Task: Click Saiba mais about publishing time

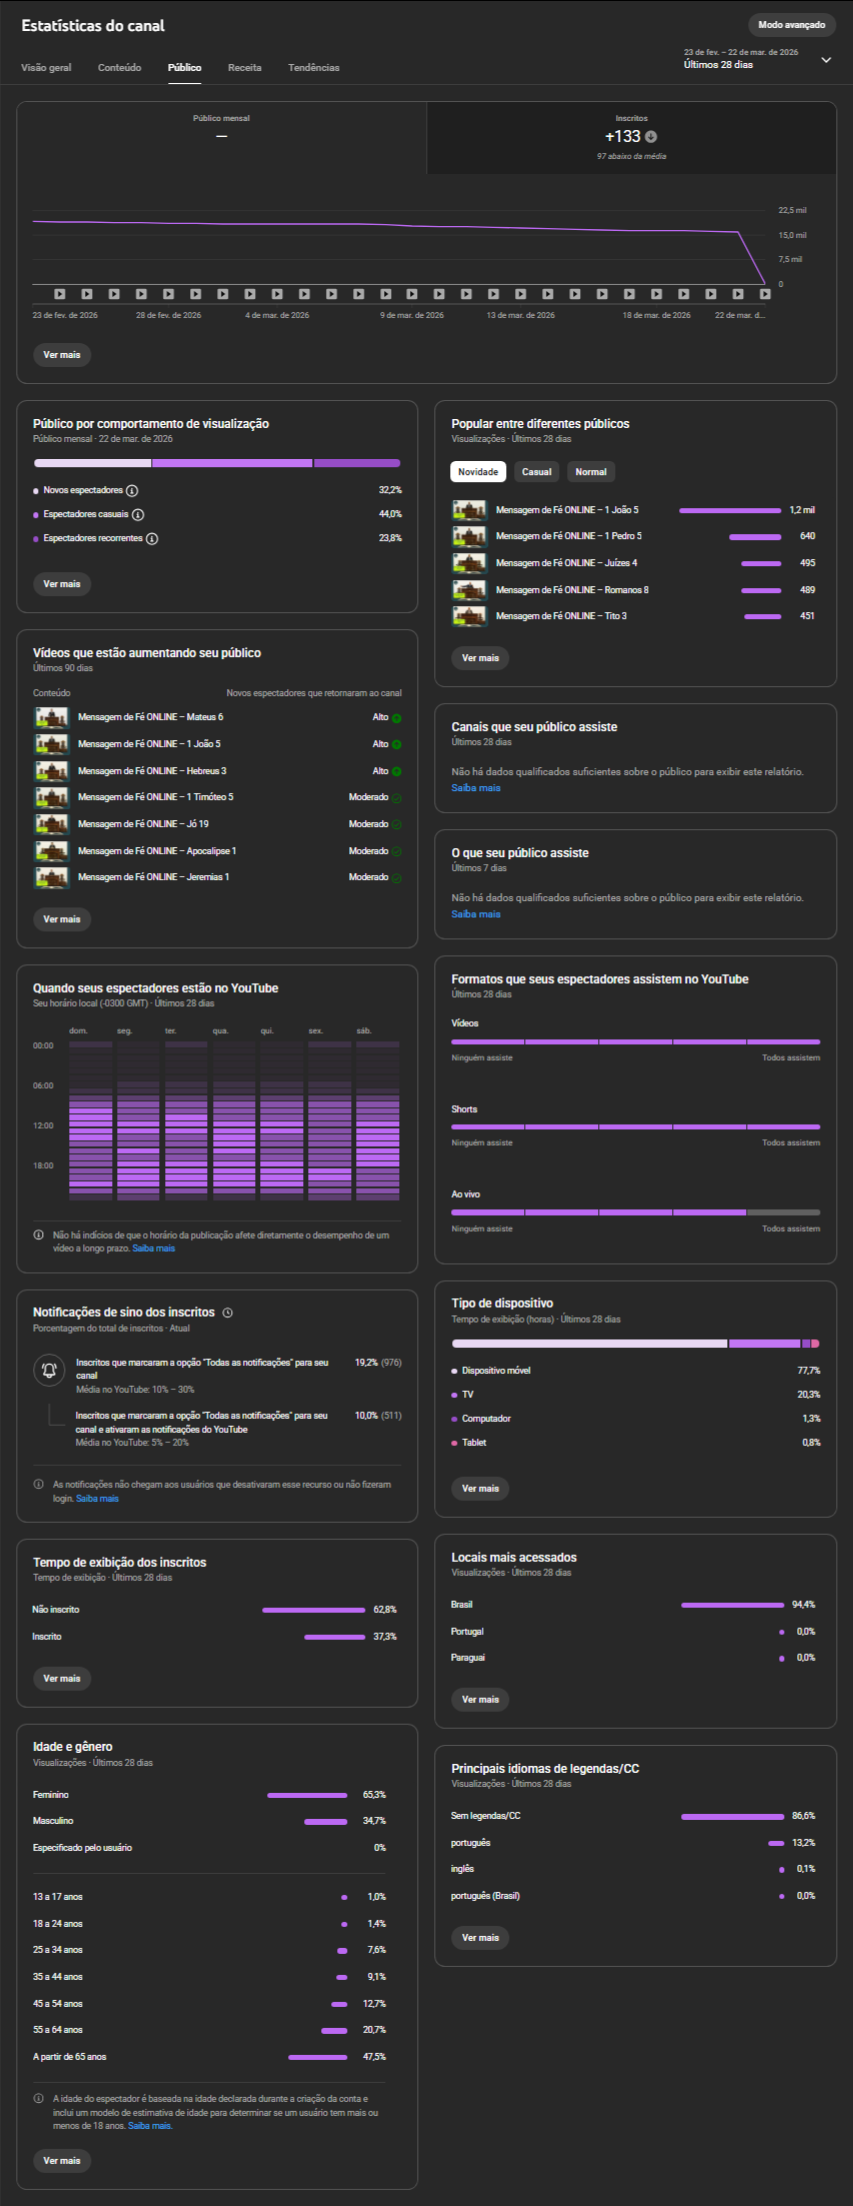Action: click(154, 1248)
